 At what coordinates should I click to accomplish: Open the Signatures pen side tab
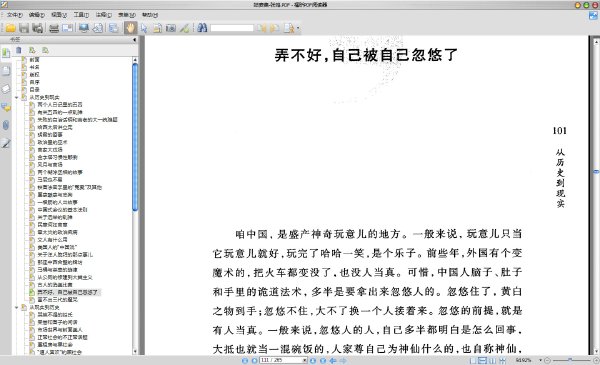pyautogui.click(x=6, y=143)
